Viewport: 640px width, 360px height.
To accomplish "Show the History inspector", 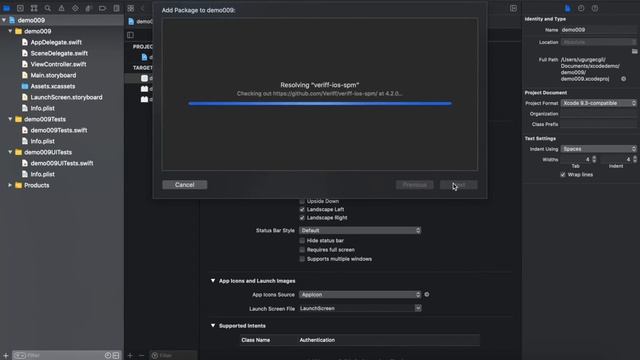I will point(581,8).
